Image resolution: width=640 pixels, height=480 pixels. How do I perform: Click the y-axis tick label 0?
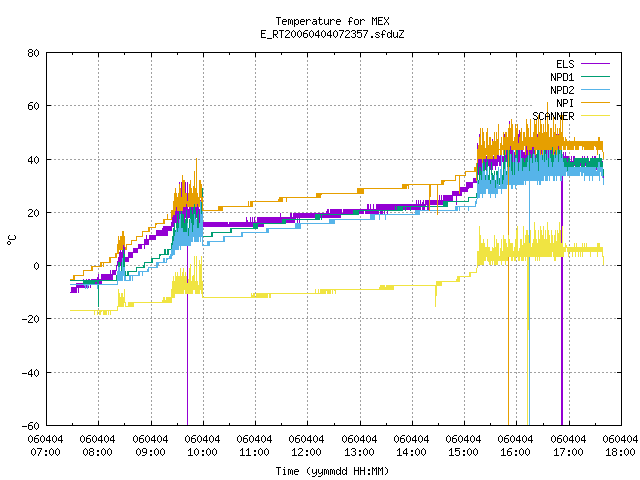[37, 266]
